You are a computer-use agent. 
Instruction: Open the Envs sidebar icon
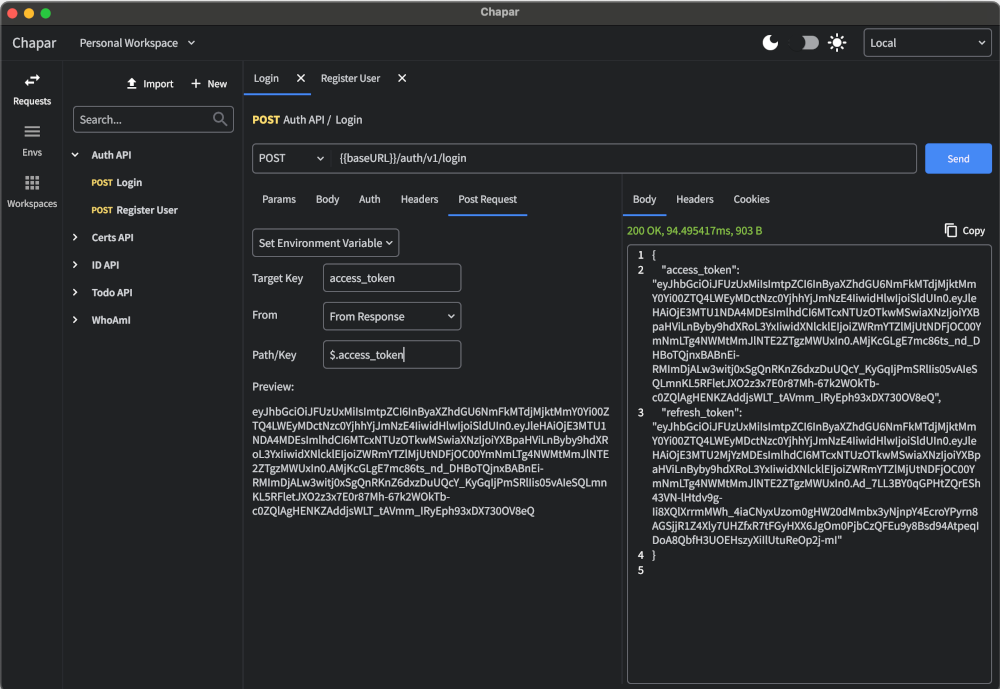pyautogui.click(x=32, y=132)
